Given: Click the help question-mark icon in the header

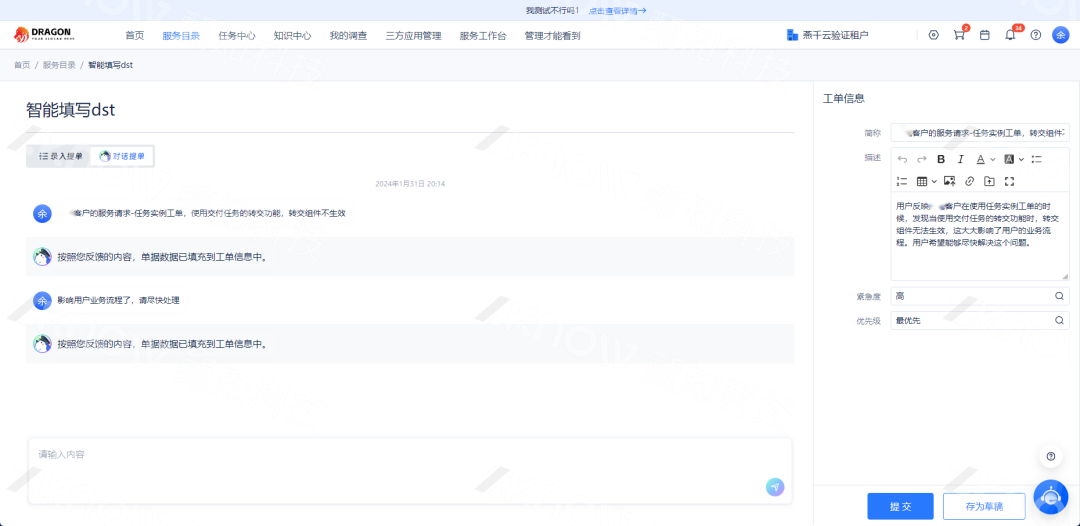Looking at the screenshot, I should click(x=1036, y=35).
